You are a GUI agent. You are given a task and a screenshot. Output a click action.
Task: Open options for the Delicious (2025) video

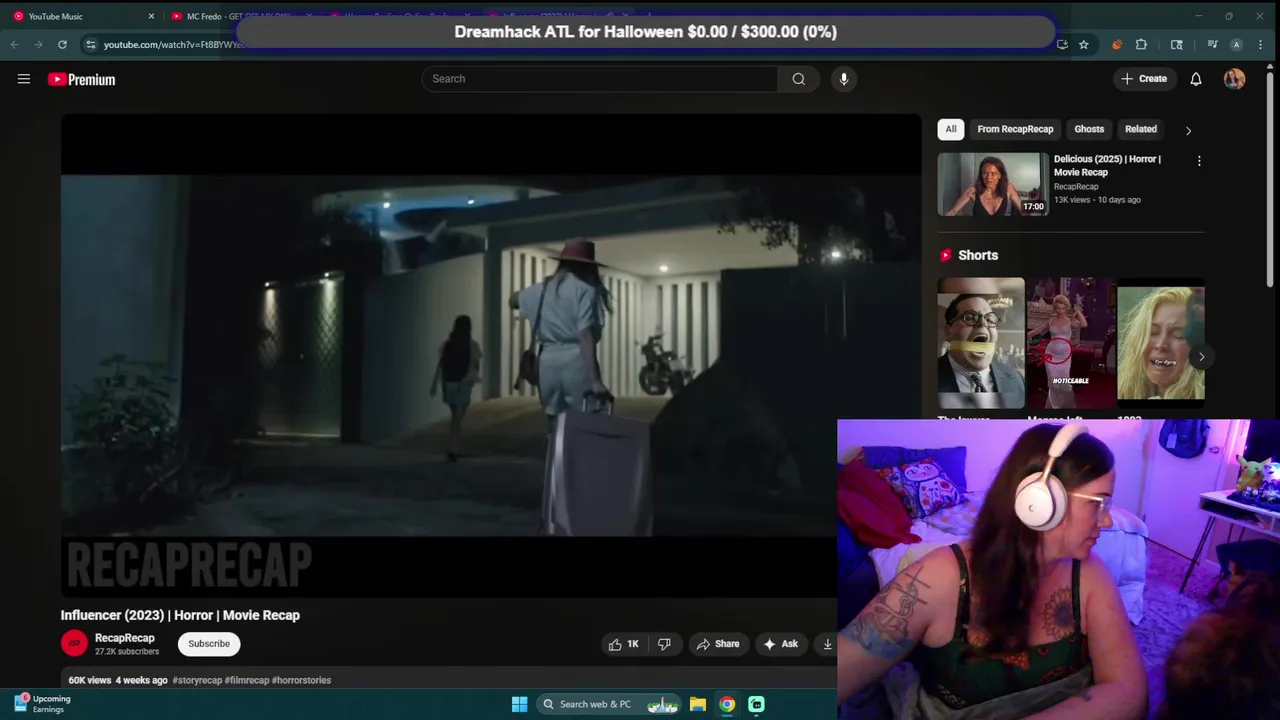[x=1199, y=160]
